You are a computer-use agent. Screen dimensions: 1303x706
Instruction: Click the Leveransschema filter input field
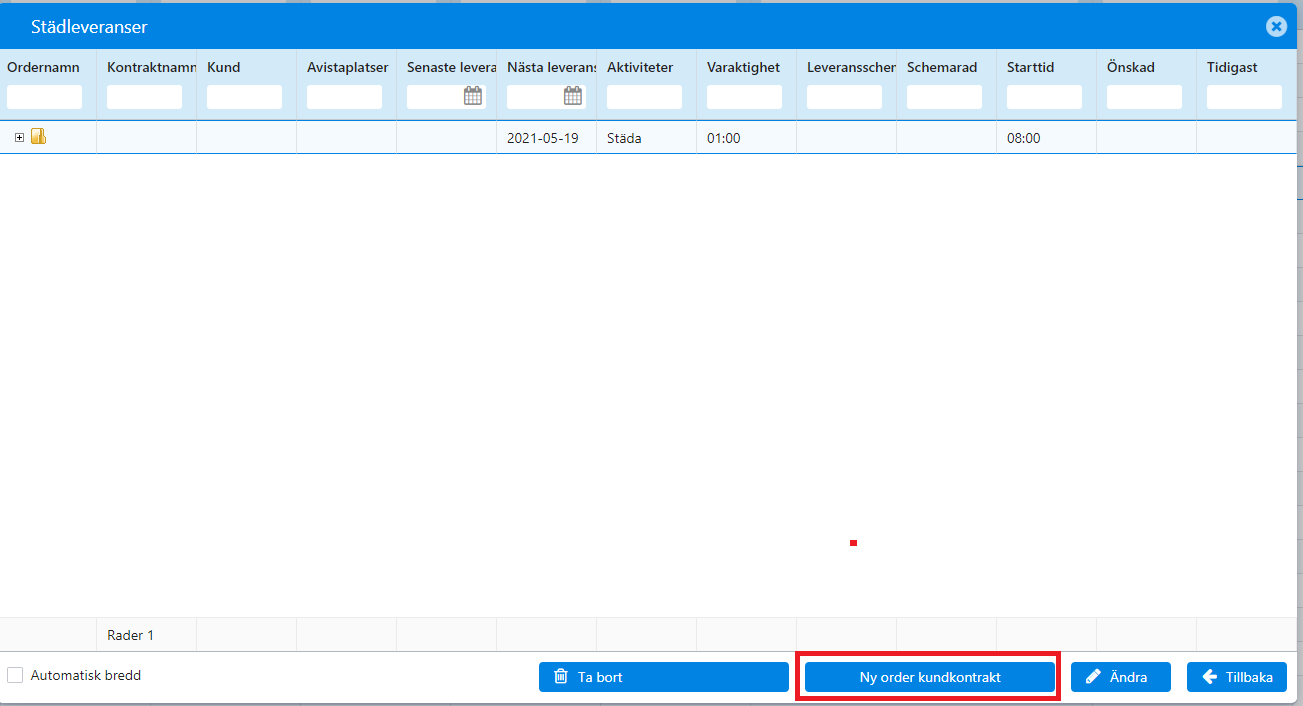tap(844, 97)
